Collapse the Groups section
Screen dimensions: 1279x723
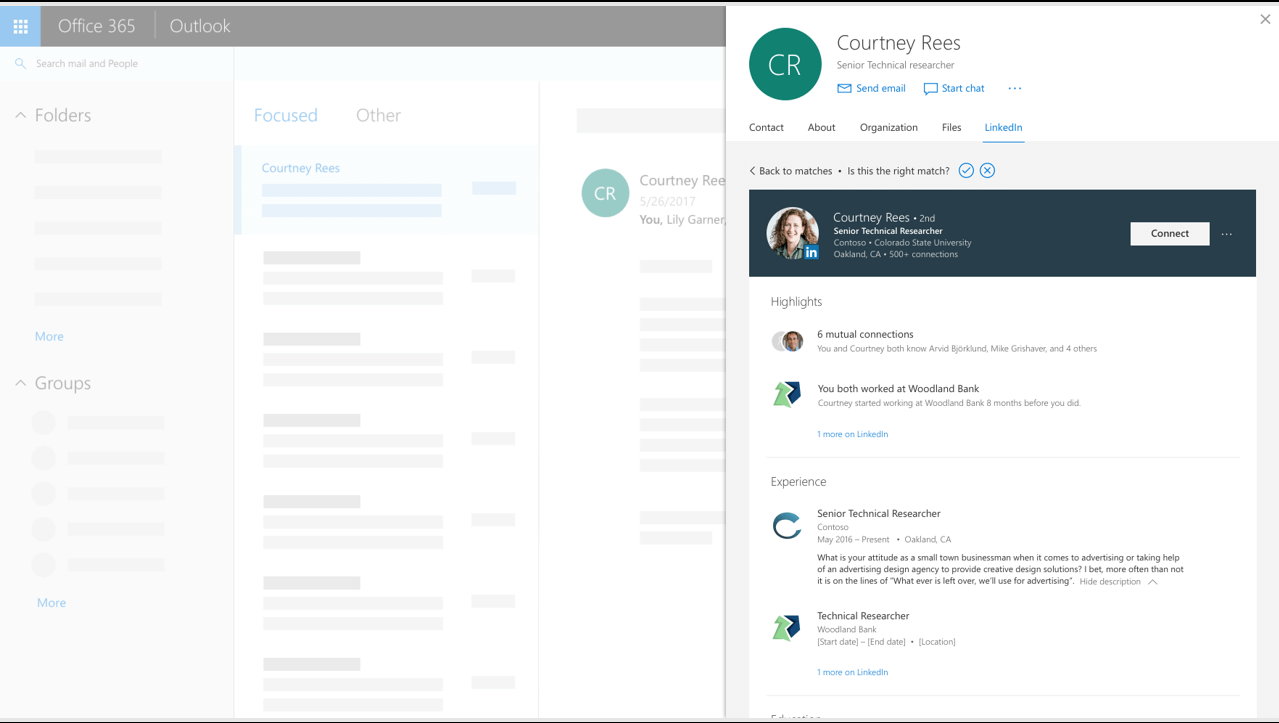(20, 383)
